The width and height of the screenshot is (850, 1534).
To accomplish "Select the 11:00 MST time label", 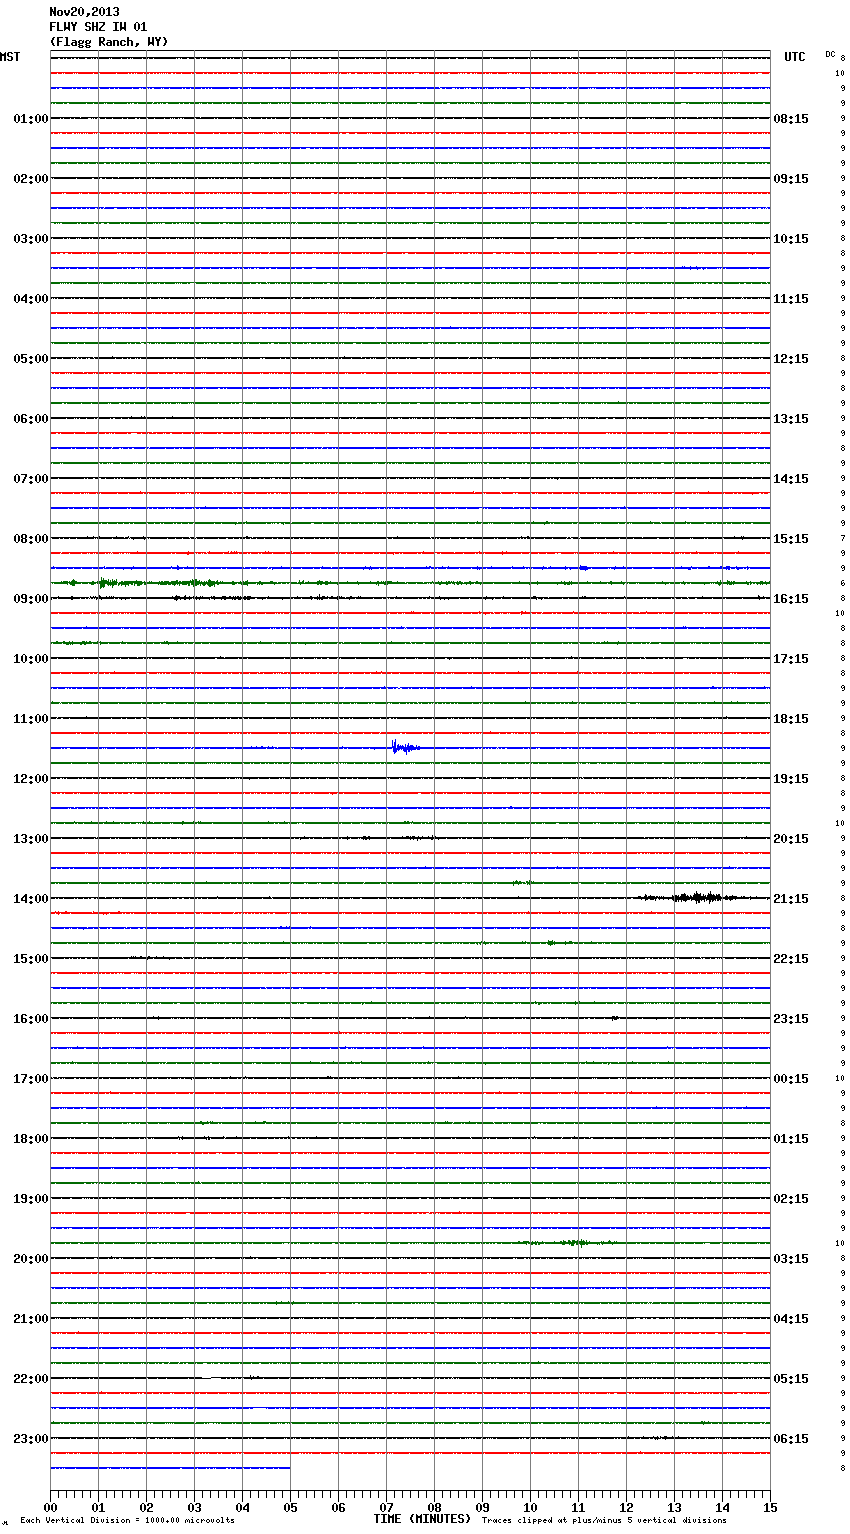I will 30,719.
